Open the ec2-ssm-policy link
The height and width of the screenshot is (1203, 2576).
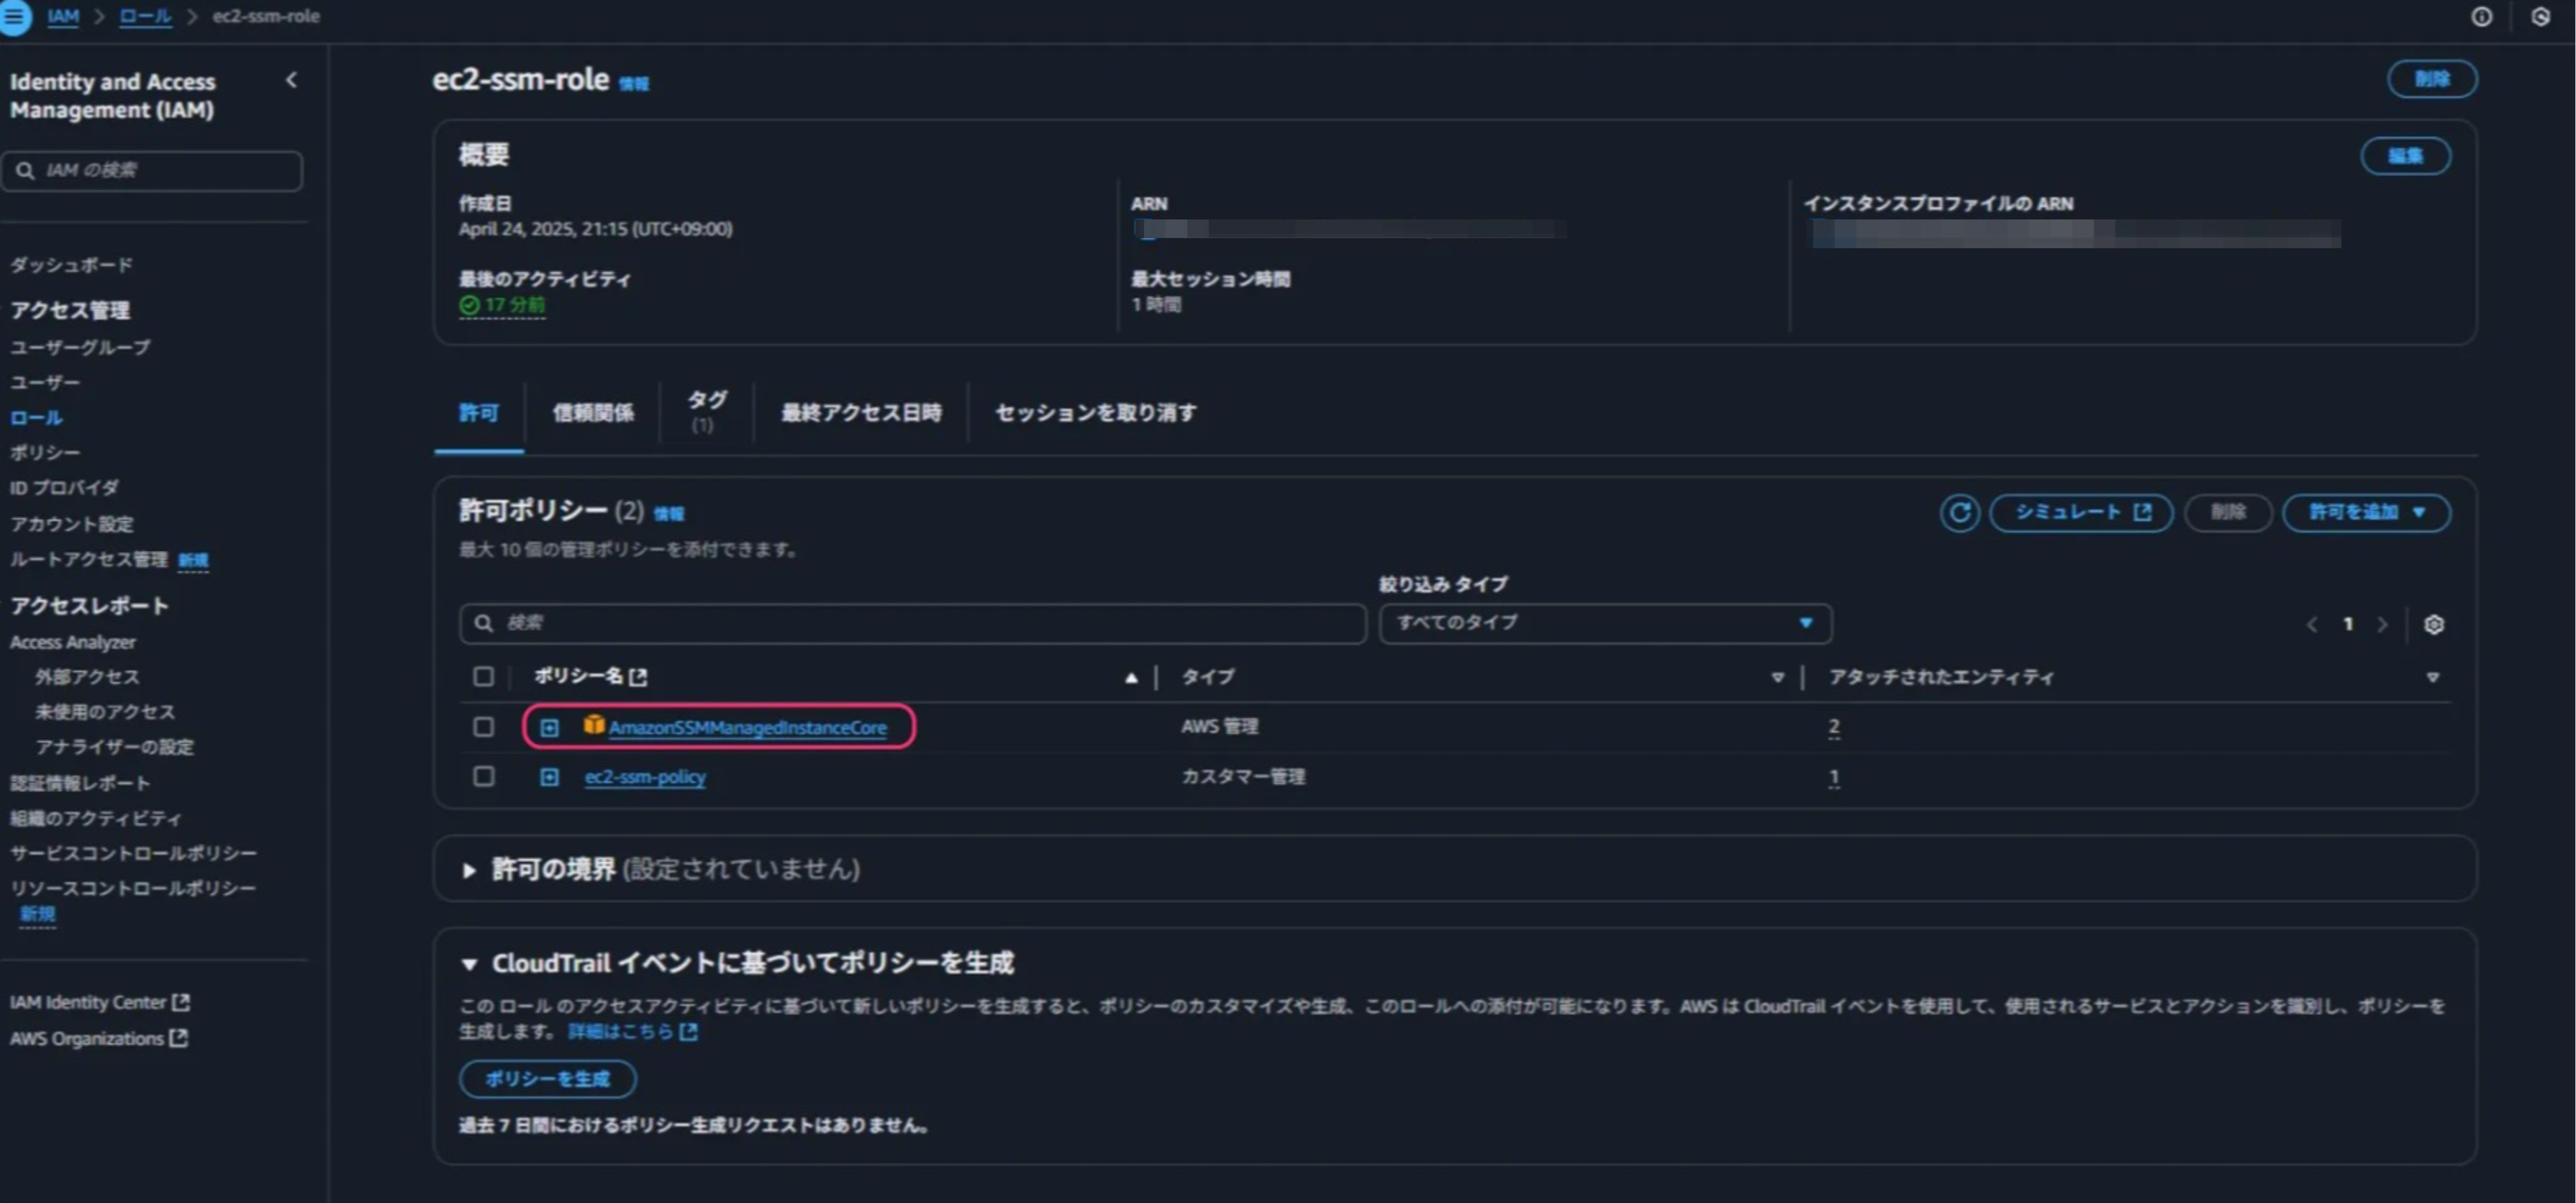pos(645,777)
